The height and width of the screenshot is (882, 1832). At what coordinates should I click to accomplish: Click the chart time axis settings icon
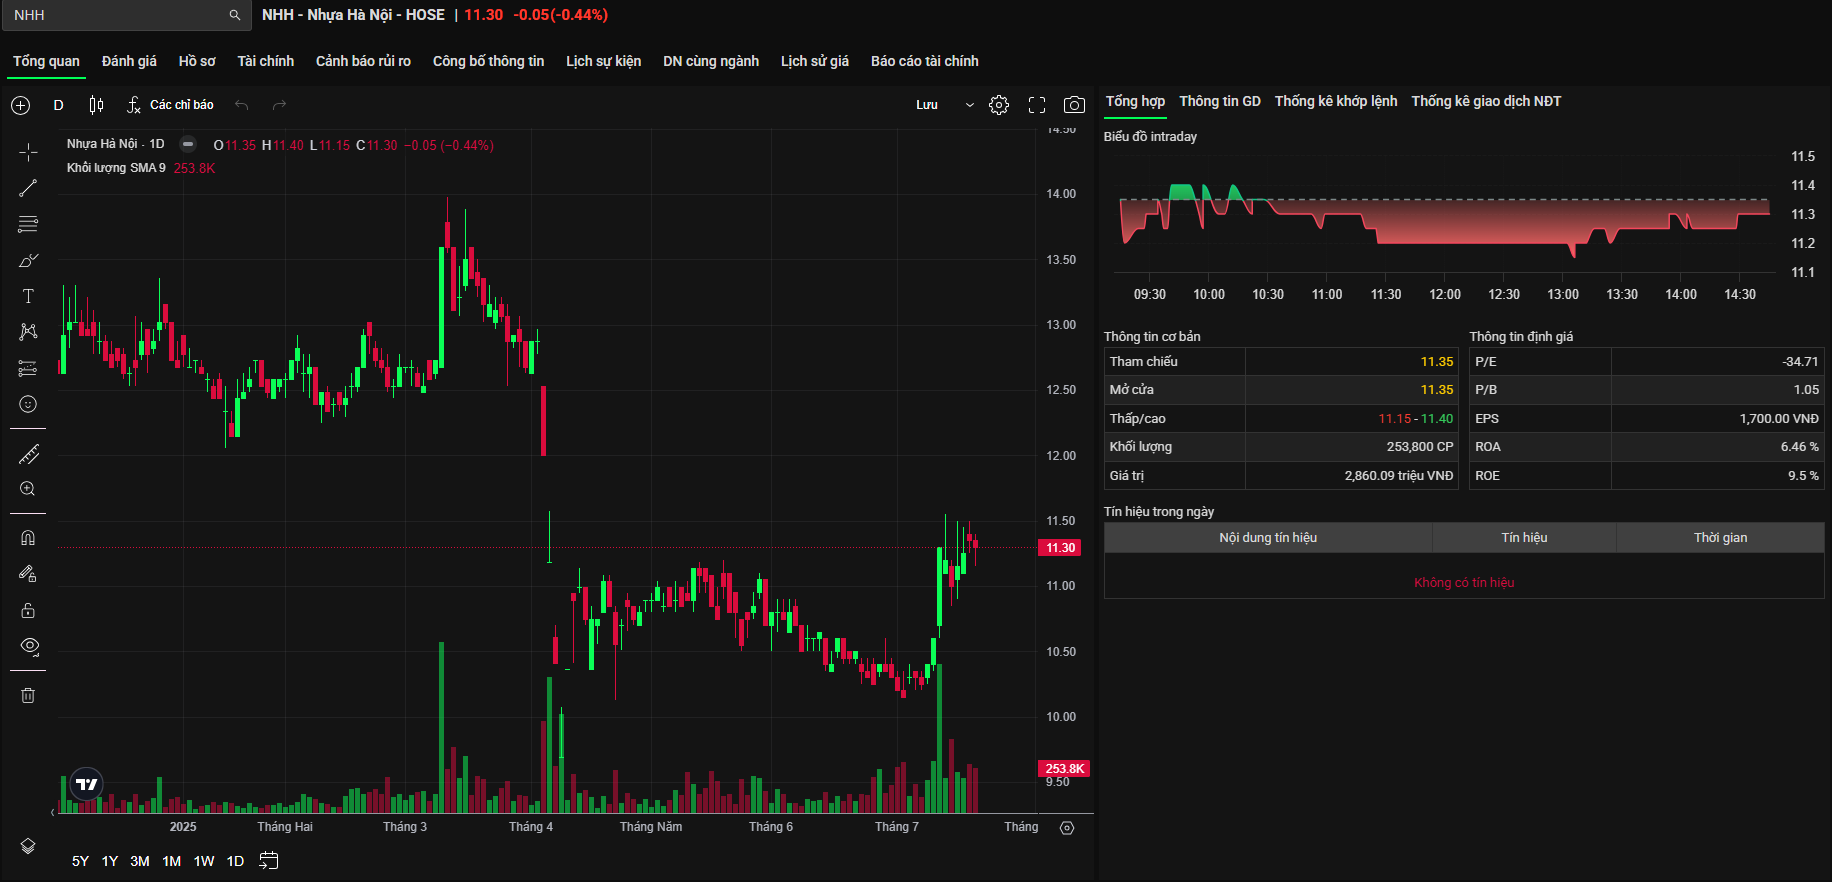(x=1067, y=828)
